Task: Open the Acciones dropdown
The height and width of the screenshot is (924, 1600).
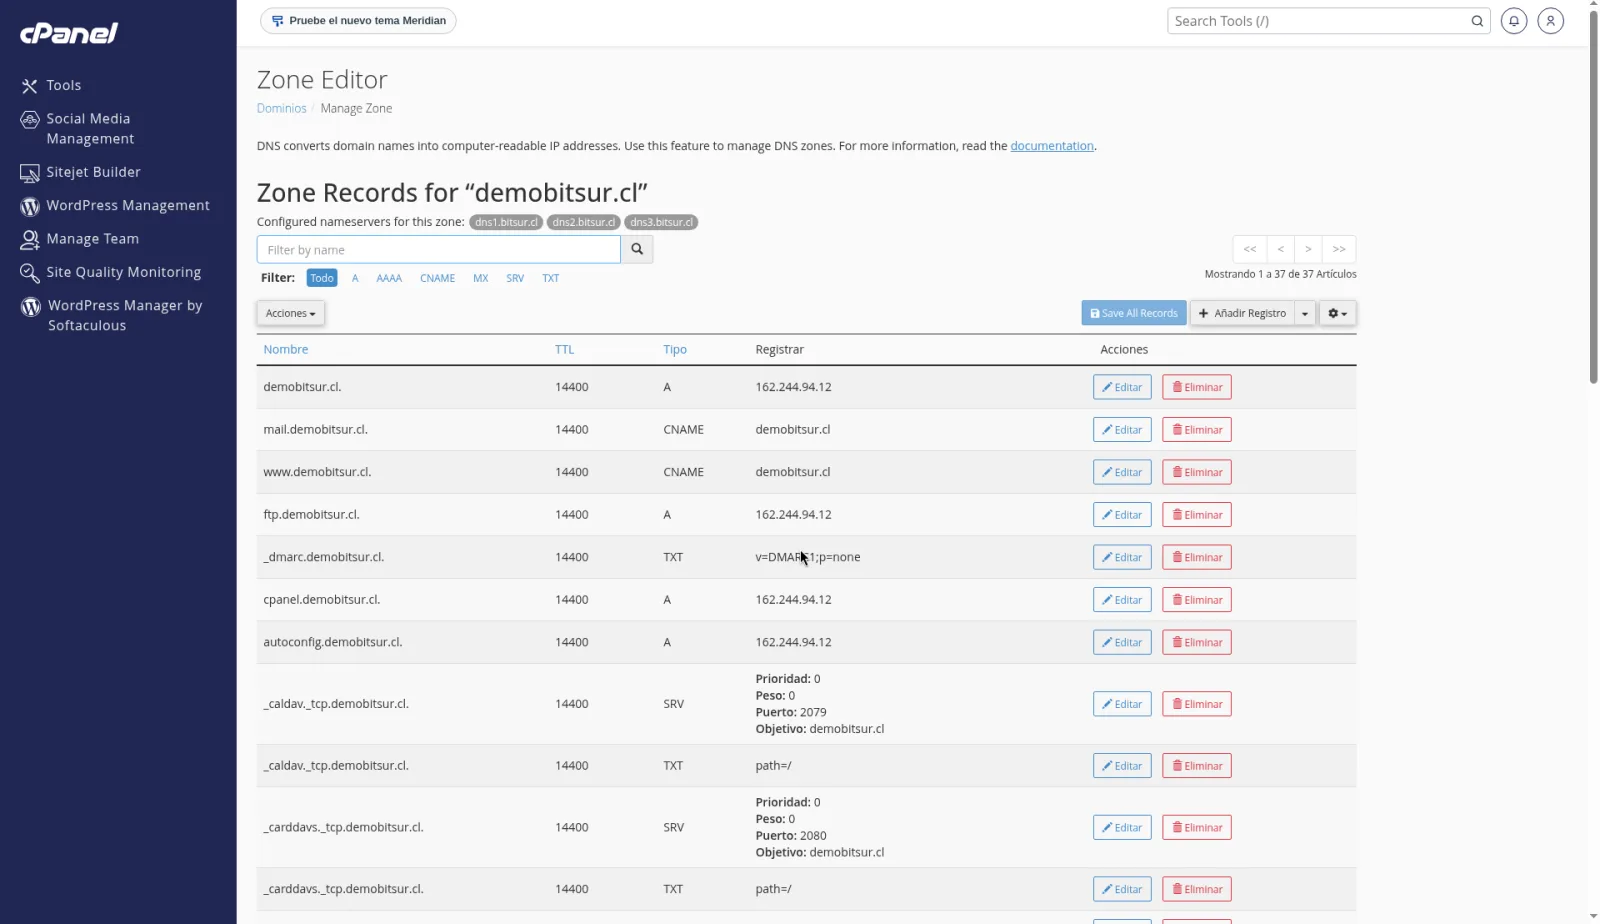Action: point(290,313)
